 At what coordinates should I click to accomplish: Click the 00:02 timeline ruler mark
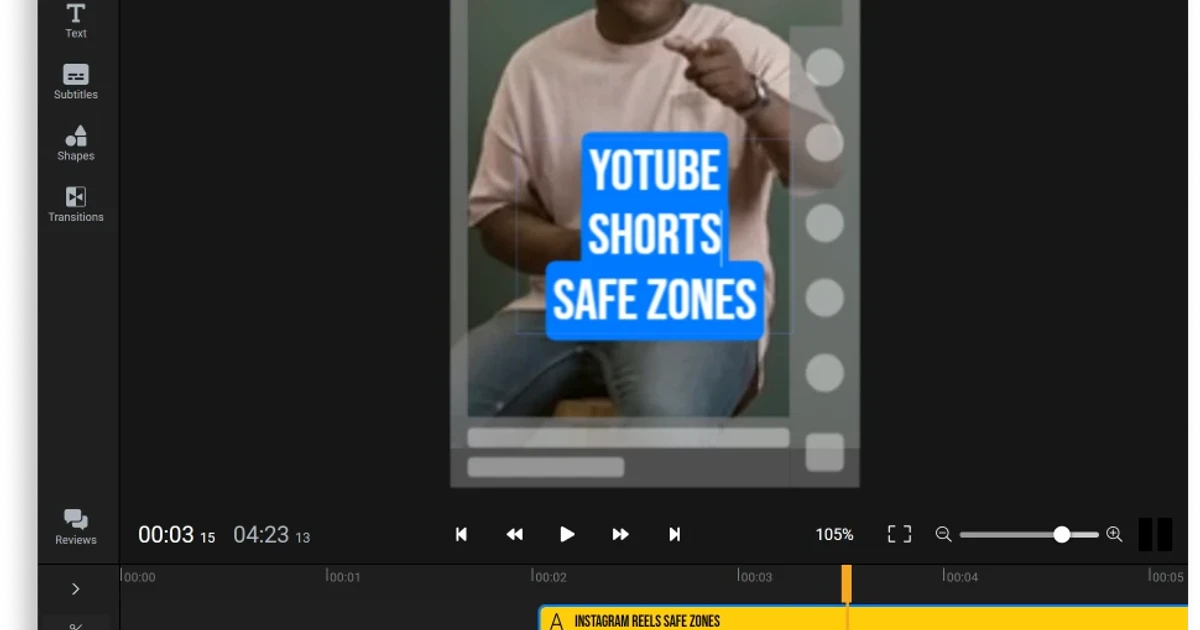click(x=550, y=576)
